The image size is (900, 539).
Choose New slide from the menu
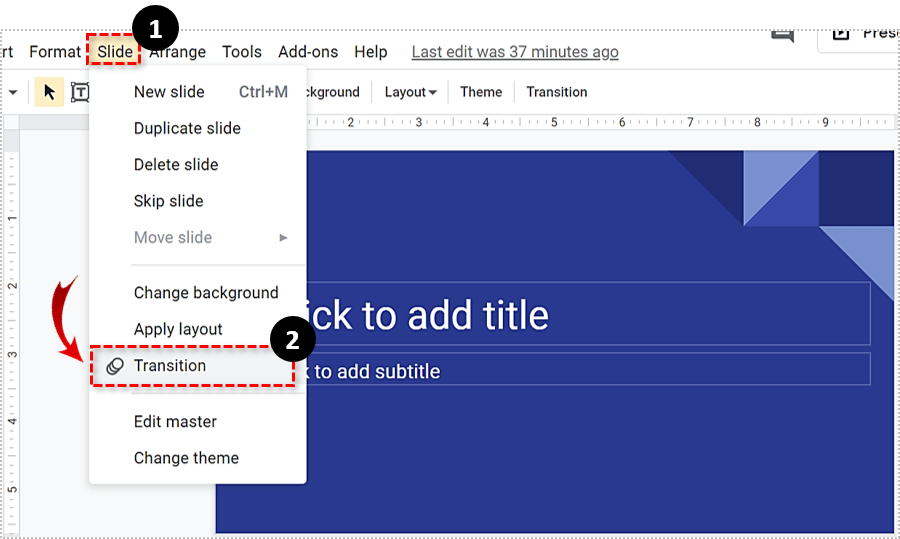pyautogui.click(x=169, y=92)
